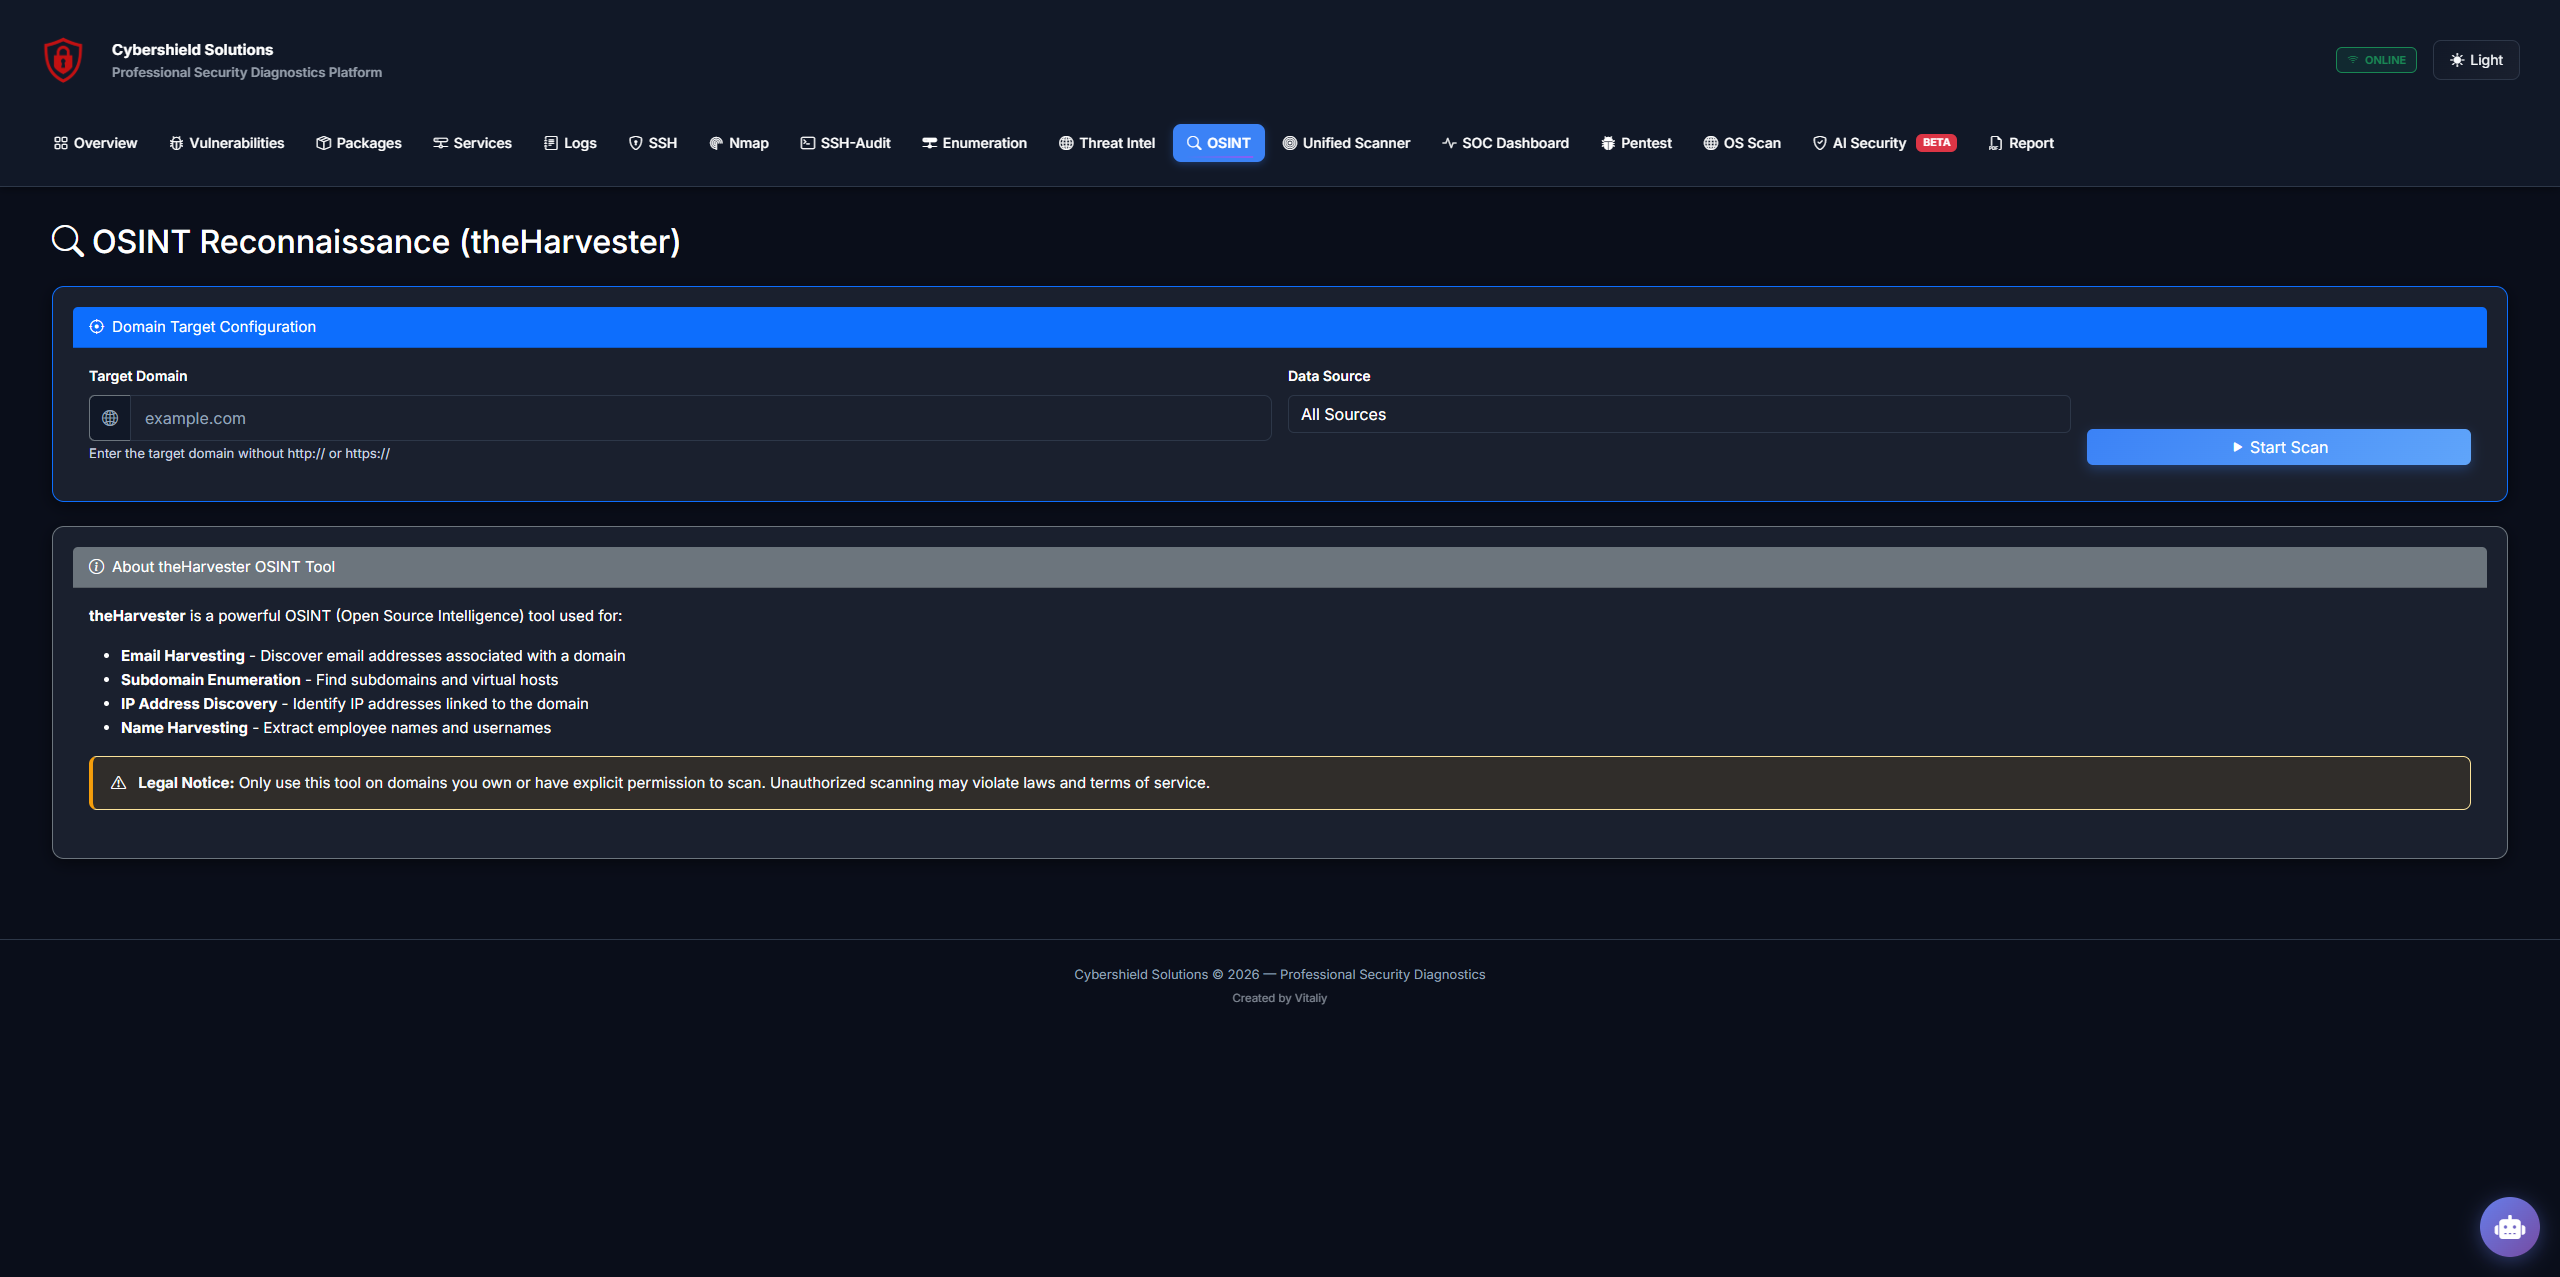
Task: Click the large search icon by OSINT heading
Action: point(67,241)
